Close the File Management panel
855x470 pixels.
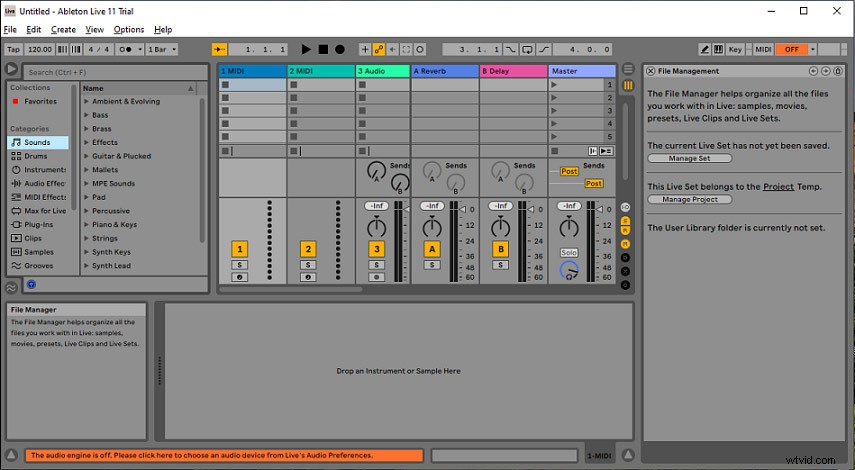tap(650, 71)
